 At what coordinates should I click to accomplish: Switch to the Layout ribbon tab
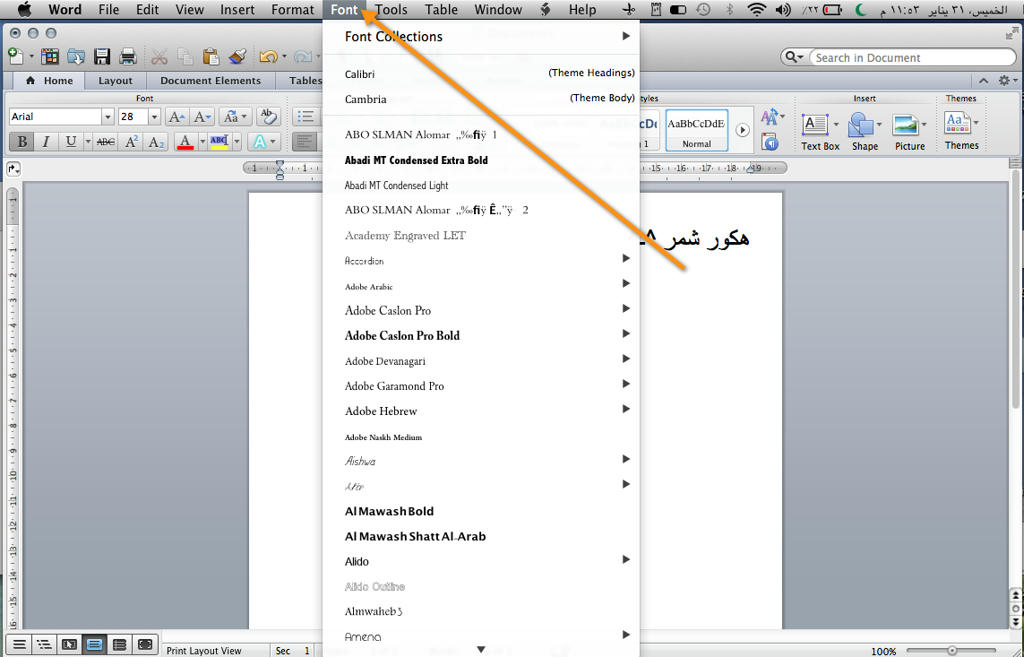(x=115, y=80)
